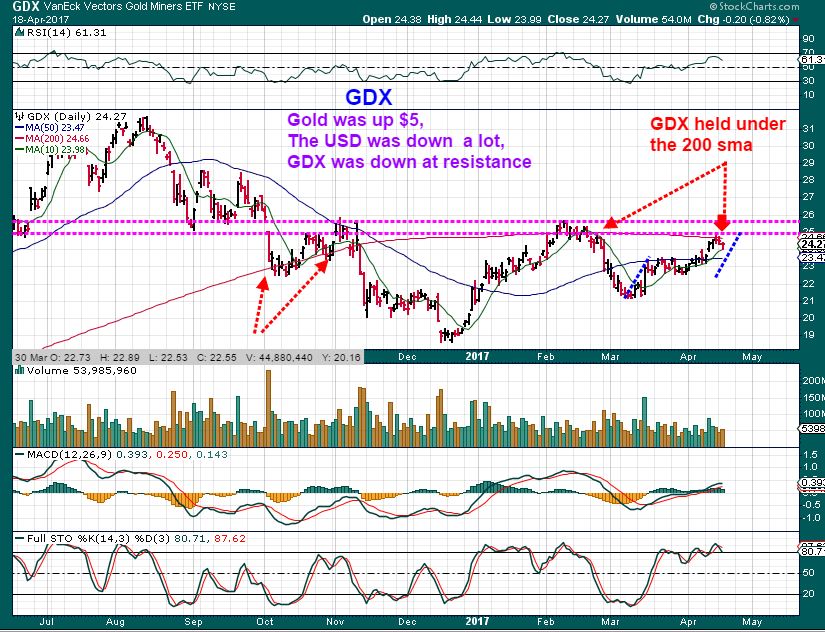This screenshot has height=632, width=825.
Task: Click the blue line swatch before MA(50)
Action: 19,128
